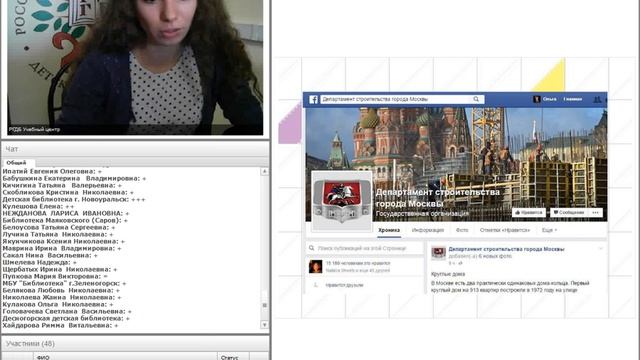This screenshot has height=360, width=640.
Task: Click the chat scrollbar thumb
Action: (264, 305)
